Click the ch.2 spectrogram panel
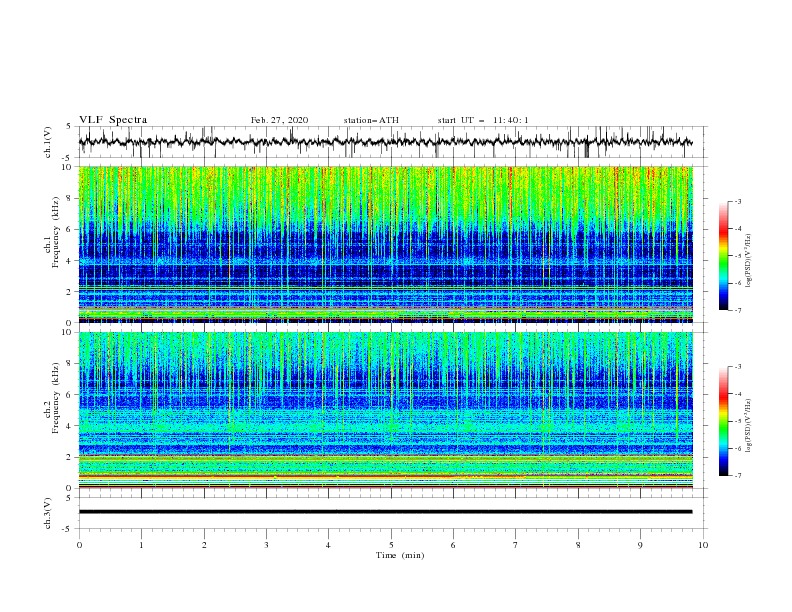The width and height of the screenshot is (792, 612). pos(385,410)
